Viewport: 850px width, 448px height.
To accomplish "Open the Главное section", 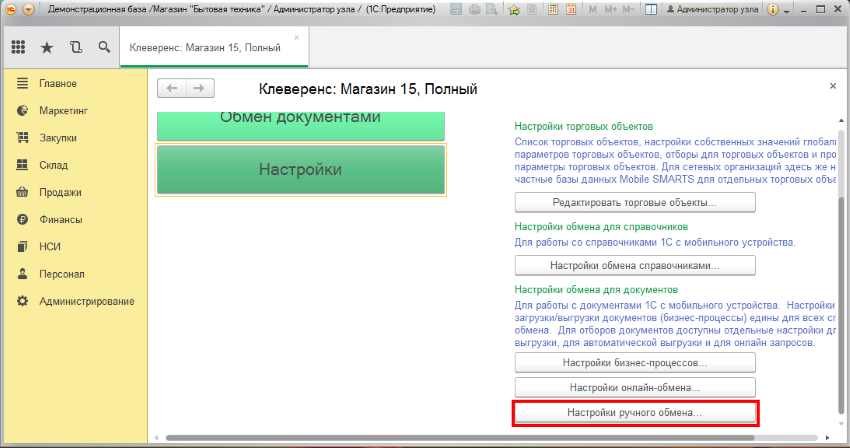I will pos(57,84).
